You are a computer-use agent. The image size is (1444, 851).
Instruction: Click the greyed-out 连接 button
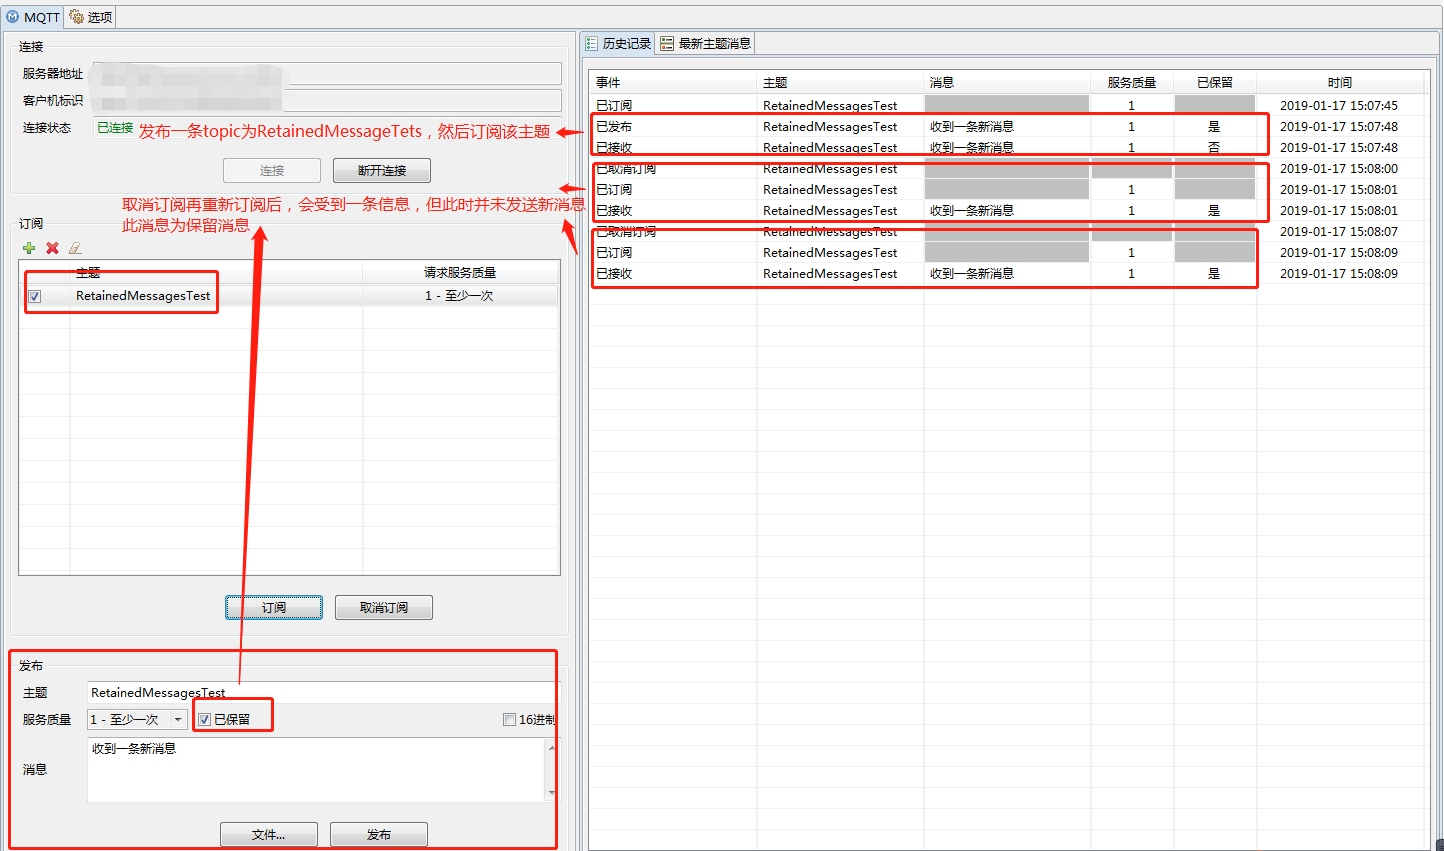[272, 170]
